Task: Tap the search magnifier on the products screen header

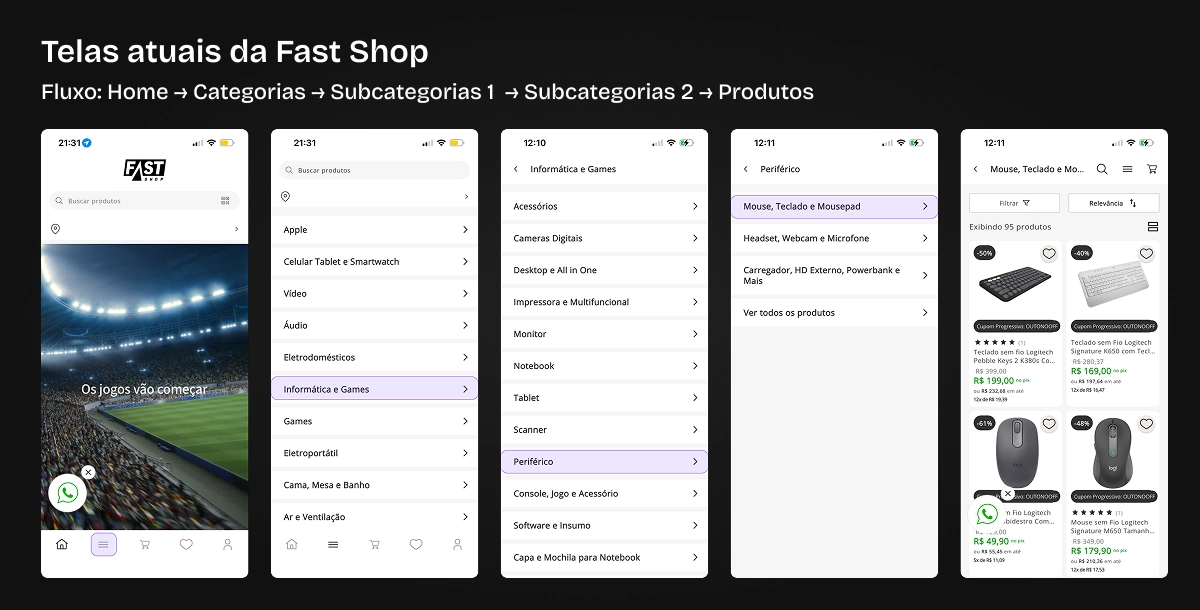Action: 1102,169
